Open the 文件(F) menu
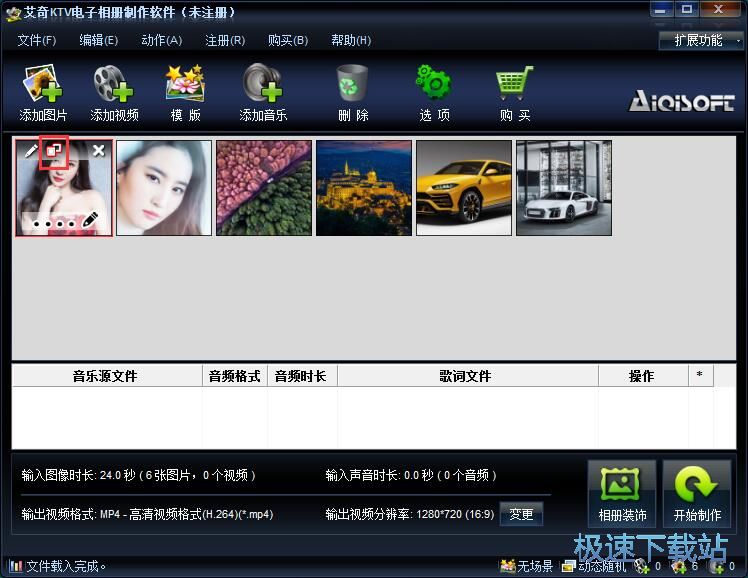748x578 pixels. point(37,40)
